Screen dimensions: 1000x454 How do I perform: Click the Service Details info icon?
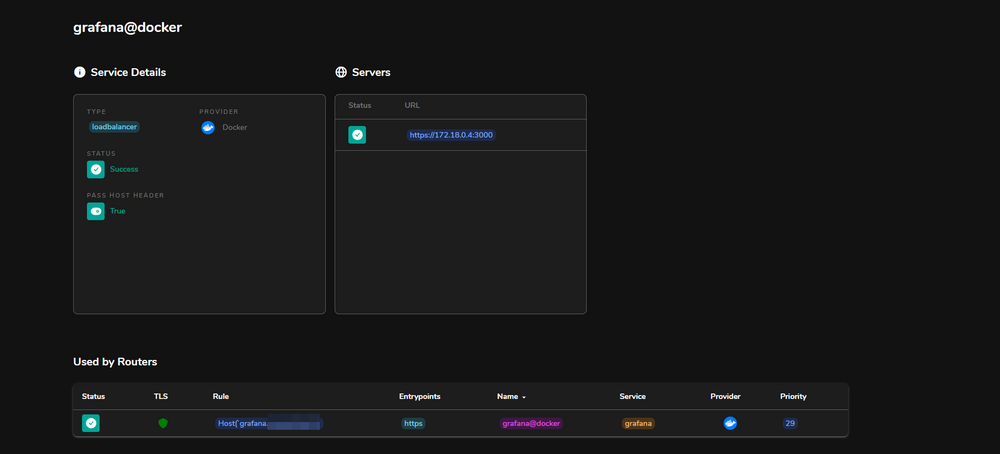click(x=80, y=72)
